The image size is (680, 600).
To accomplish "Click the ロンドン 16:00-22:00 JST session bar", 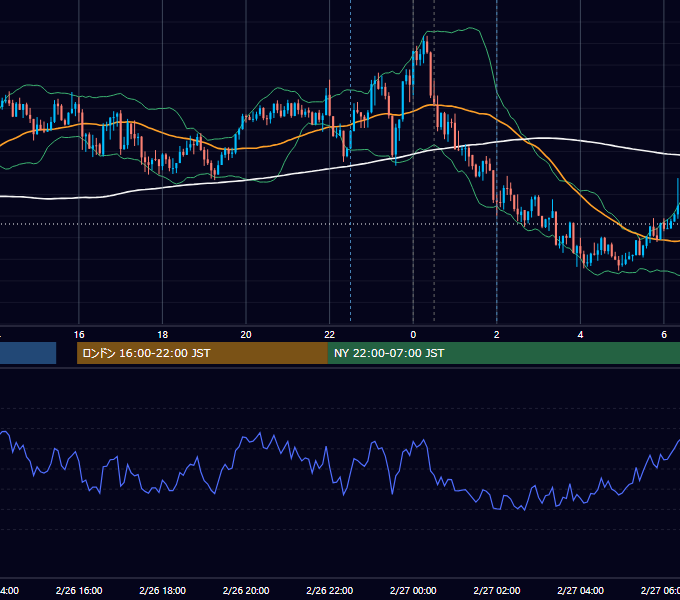I will pyautogui.click(x=202, y=353).
